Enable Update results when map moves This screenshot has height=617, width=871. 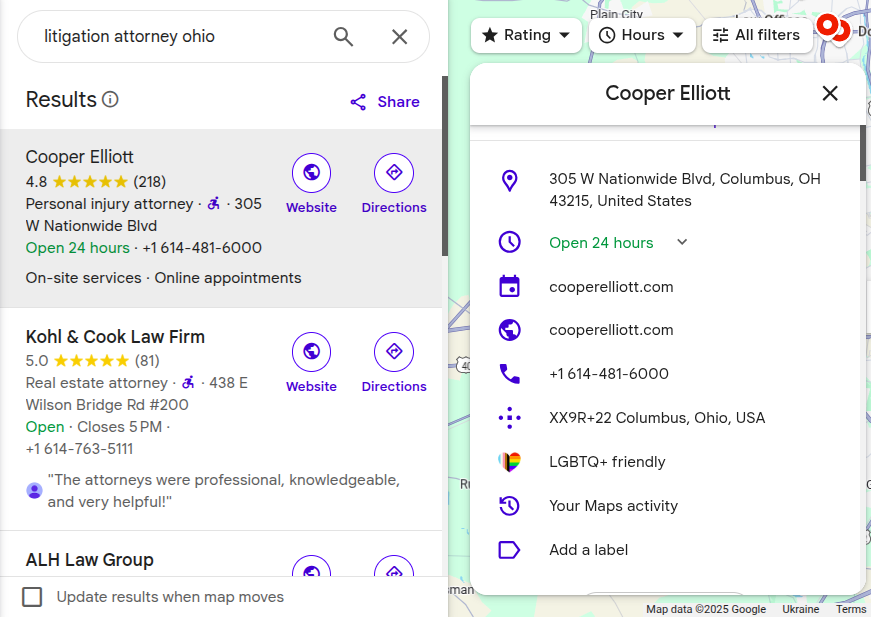(x=32, y=597)
